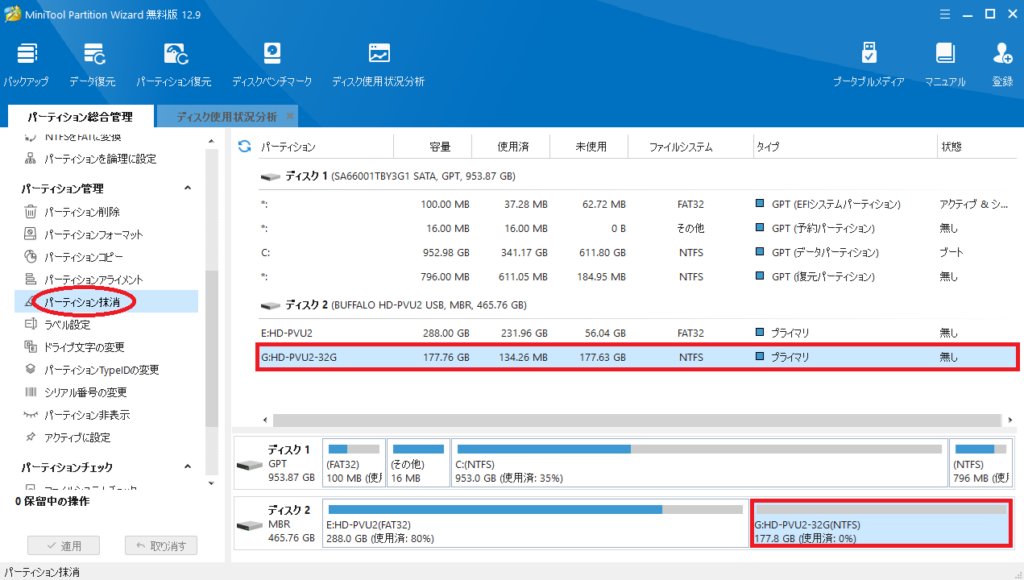The image size is (1024, 580).
Task: Click the ディスク 2 disk icon in map
Action: pos(249,526)
